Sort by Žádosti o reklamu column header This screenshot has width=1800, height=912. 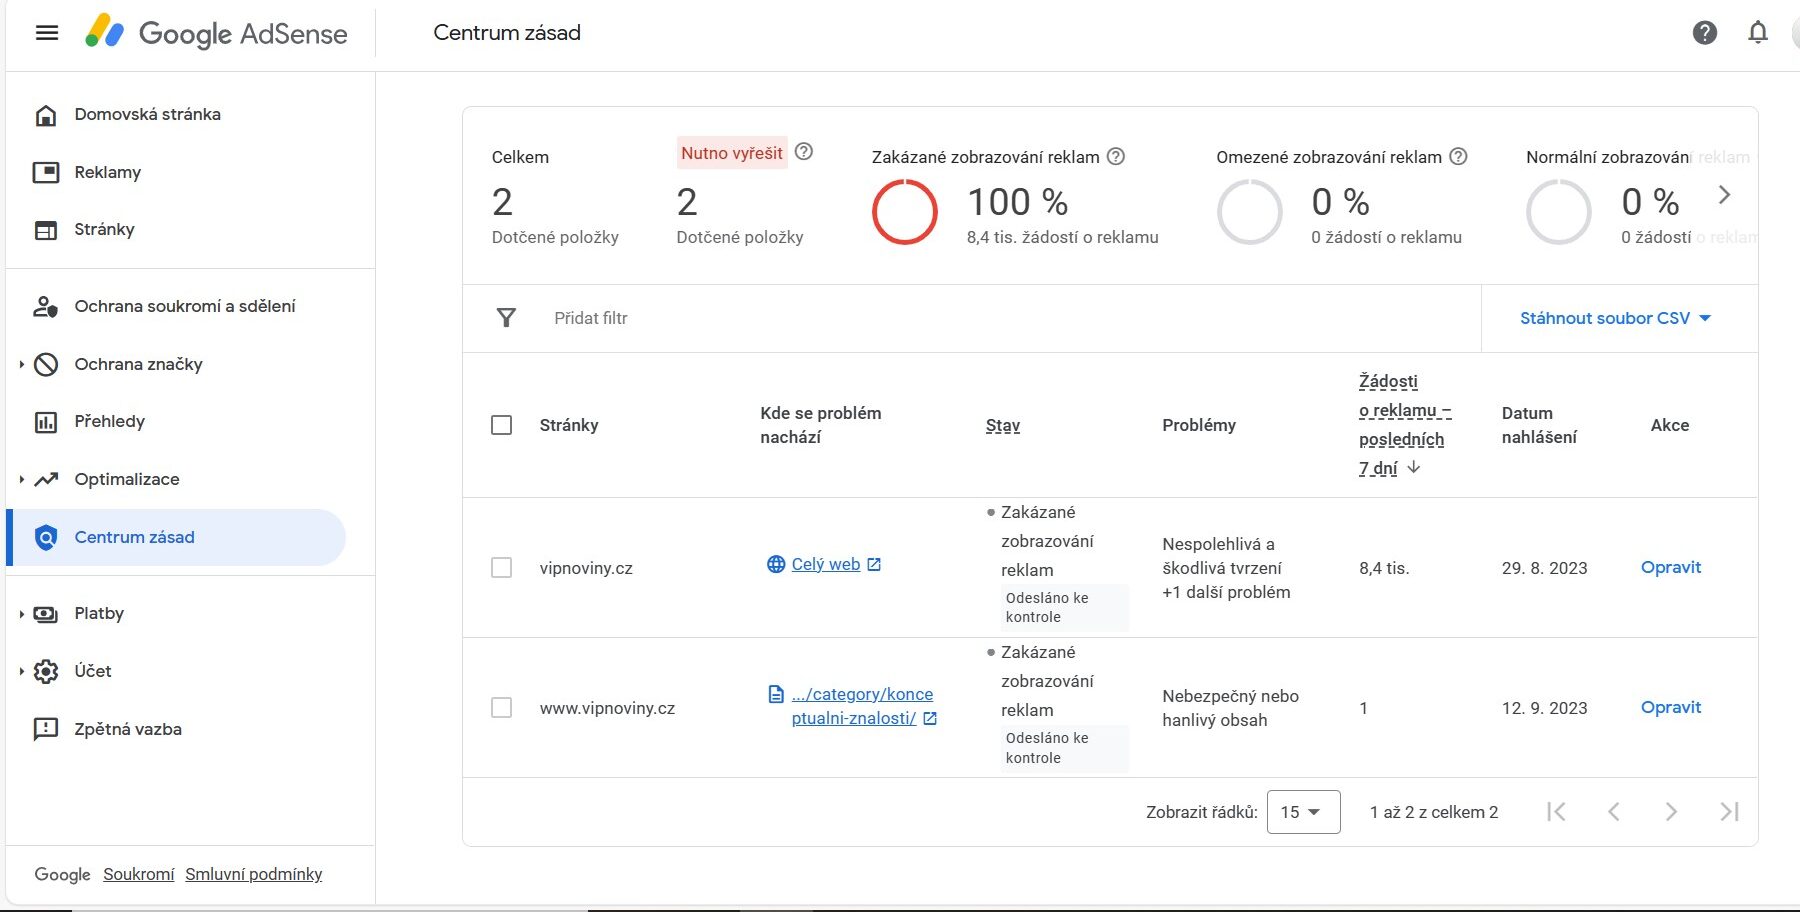[1404, 424]
